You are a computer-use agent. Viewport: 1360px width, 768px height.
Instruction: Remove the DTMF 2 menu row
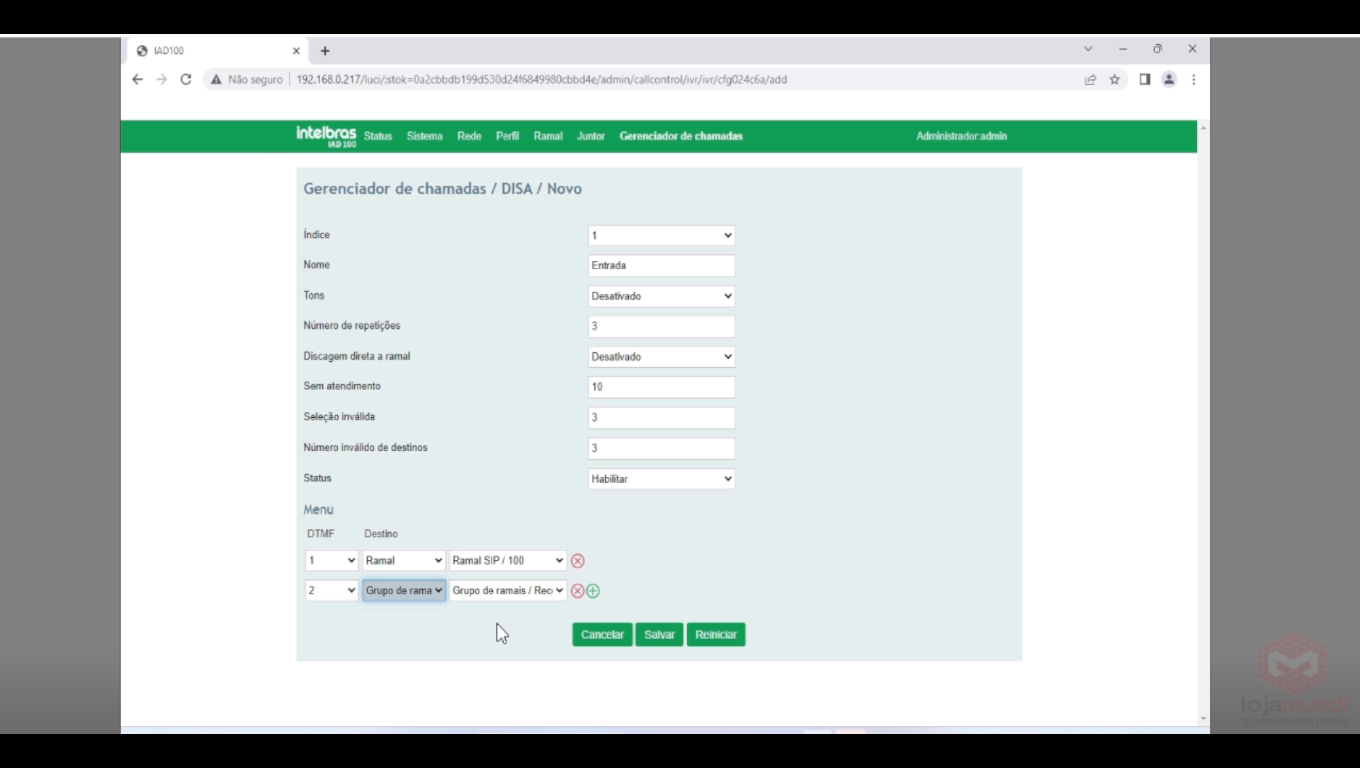tap(577, 591)
